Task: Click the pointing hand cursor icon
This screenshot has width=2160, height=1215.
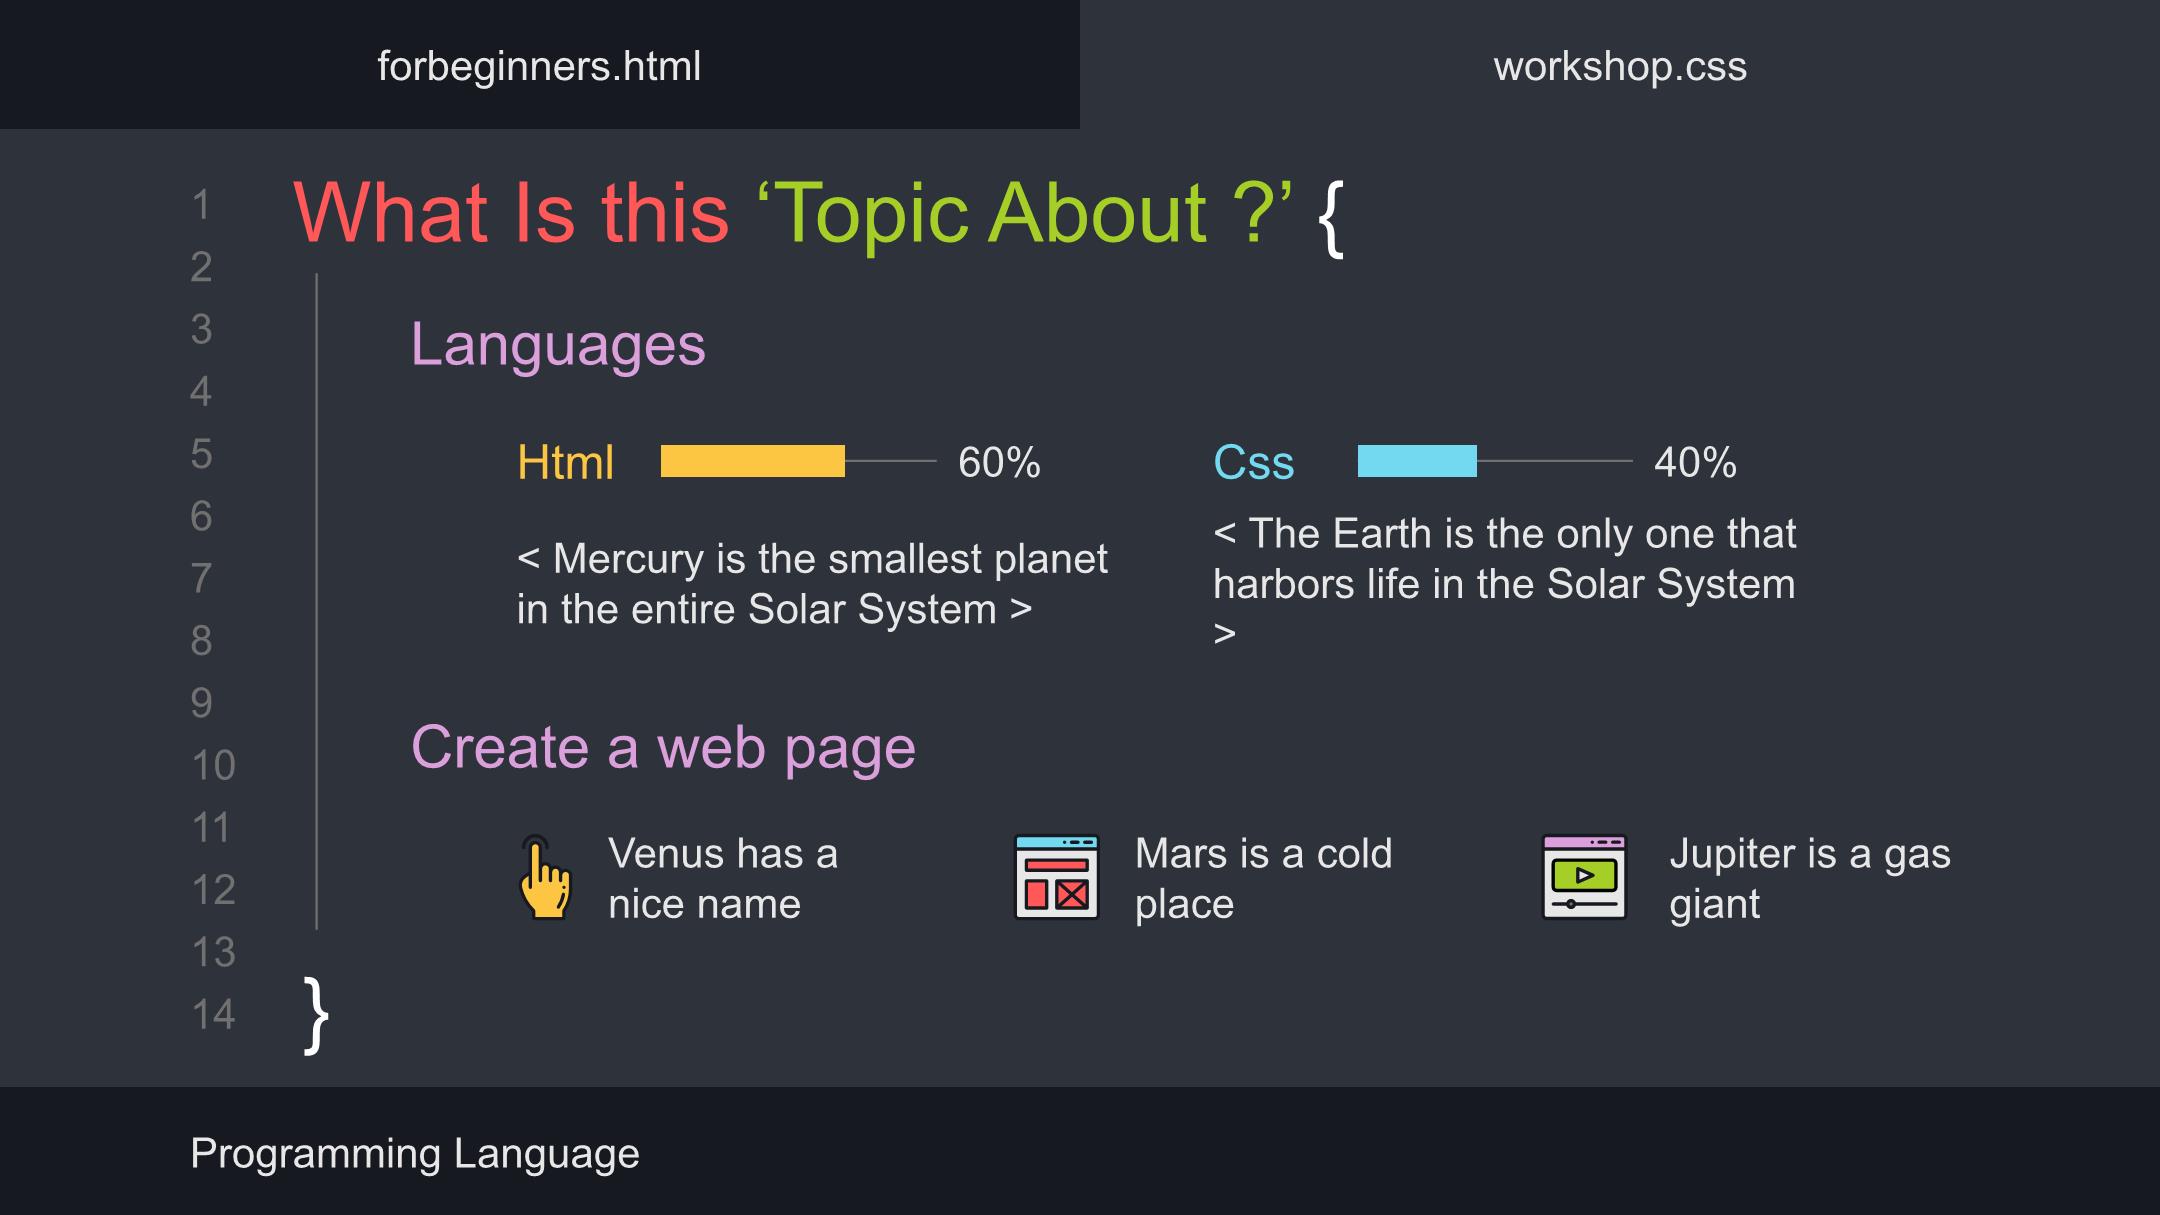Action: tap(546, 877)
